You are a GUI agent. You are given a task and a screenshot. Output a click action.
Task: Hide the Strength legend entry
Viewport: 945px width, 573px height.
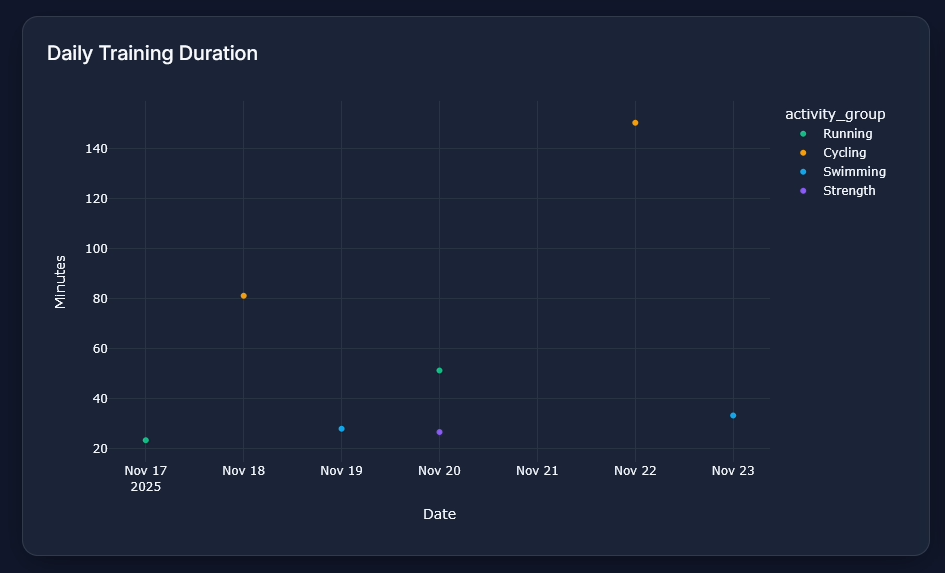coord(848,191)
